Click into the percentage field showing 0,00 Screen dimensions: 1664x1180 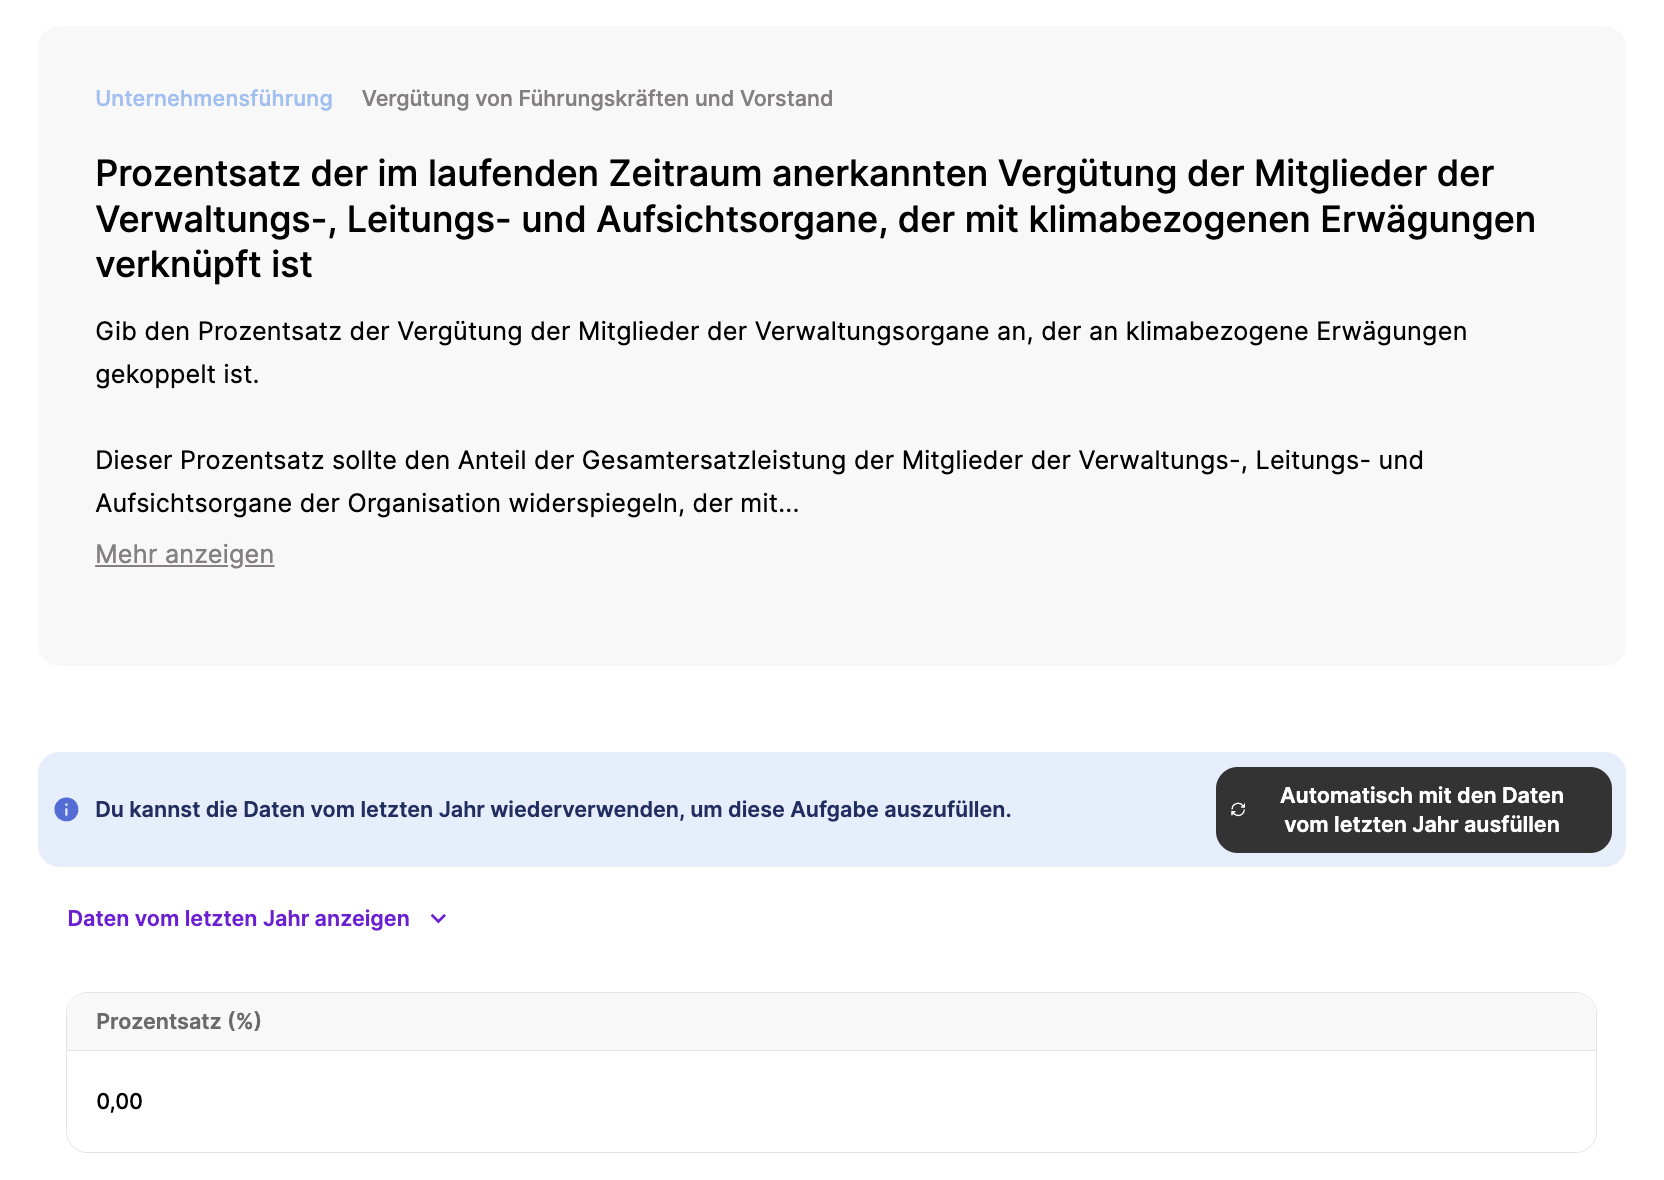click(x=120, y=1101)
